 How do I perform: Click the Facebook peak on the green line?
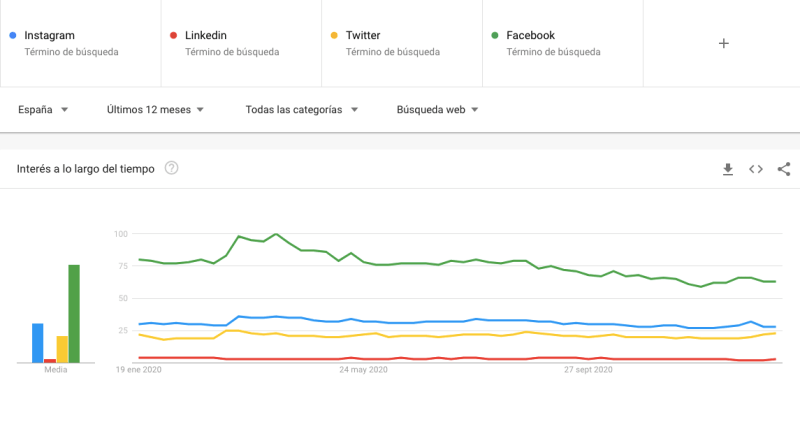276,234
